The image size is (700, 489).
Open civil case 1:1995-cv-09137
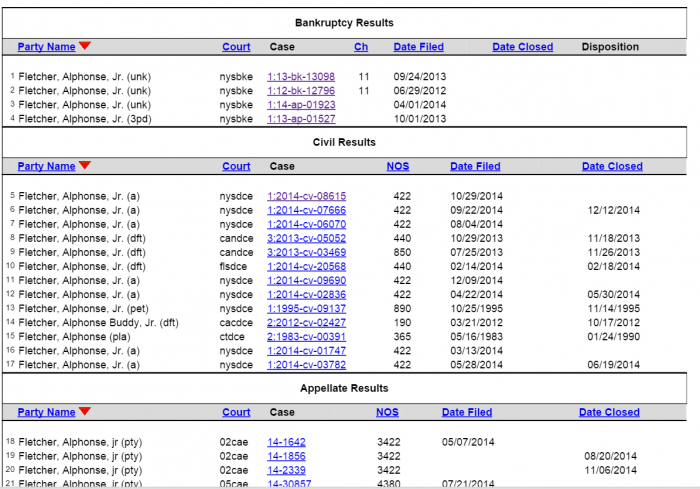pos(306,308)
